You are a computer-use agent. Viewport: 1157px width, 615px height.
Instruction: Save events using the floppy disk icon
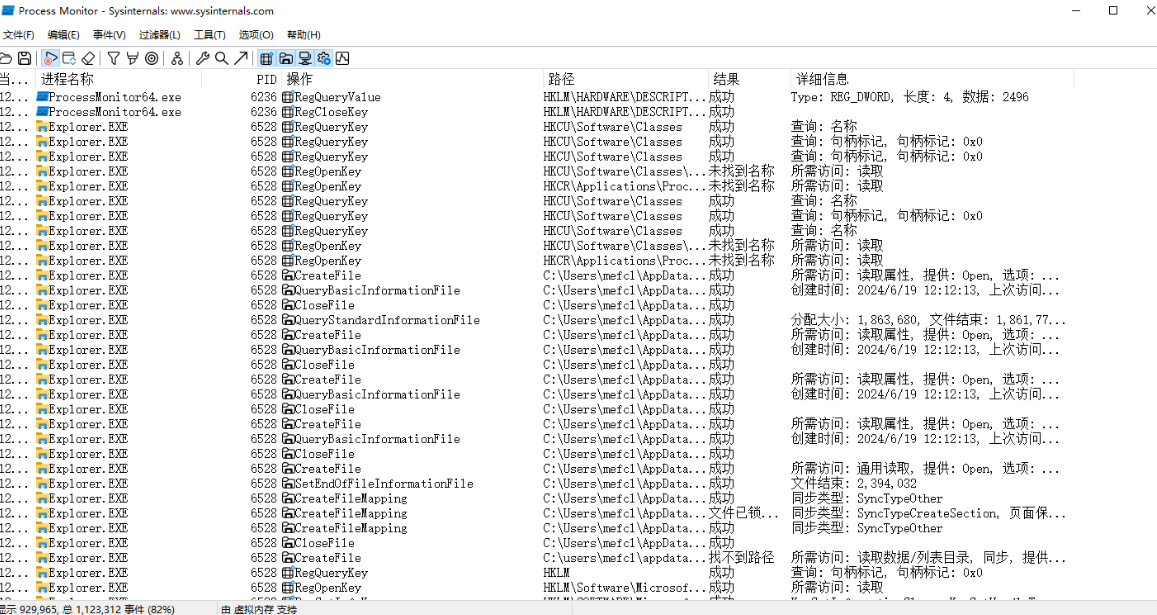pos(24,58)
